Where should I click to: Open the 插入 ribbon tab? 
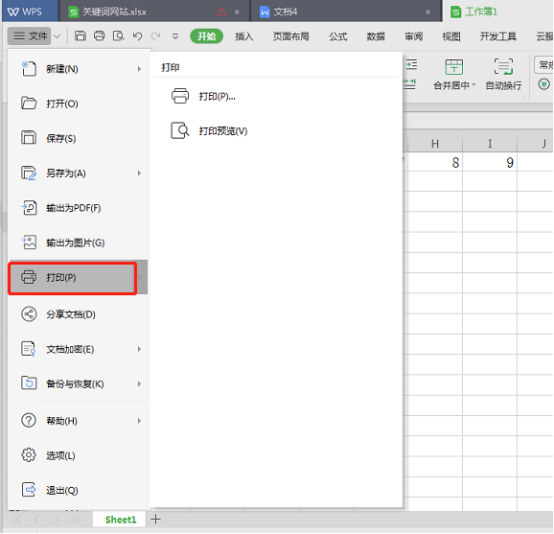(244, 36)
